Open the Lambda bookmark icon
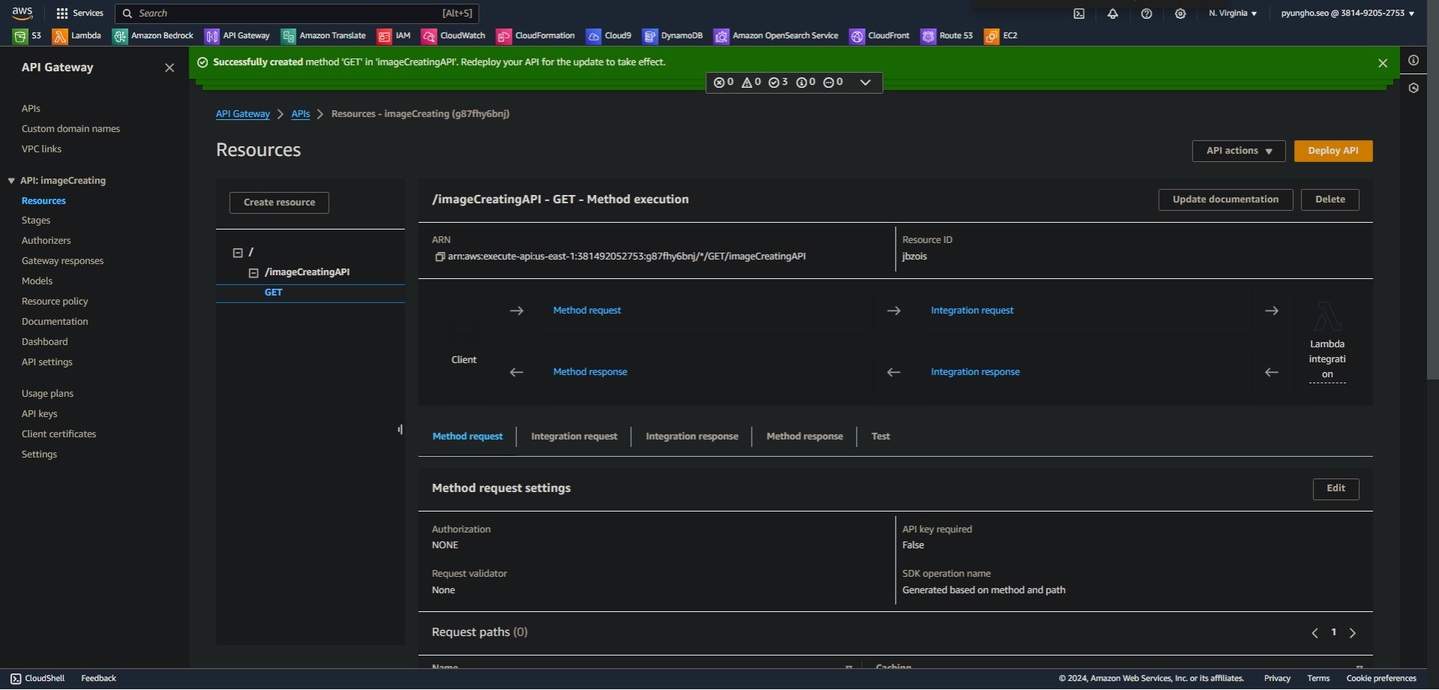The image size is (1439, 690). [x=59, y=36]
